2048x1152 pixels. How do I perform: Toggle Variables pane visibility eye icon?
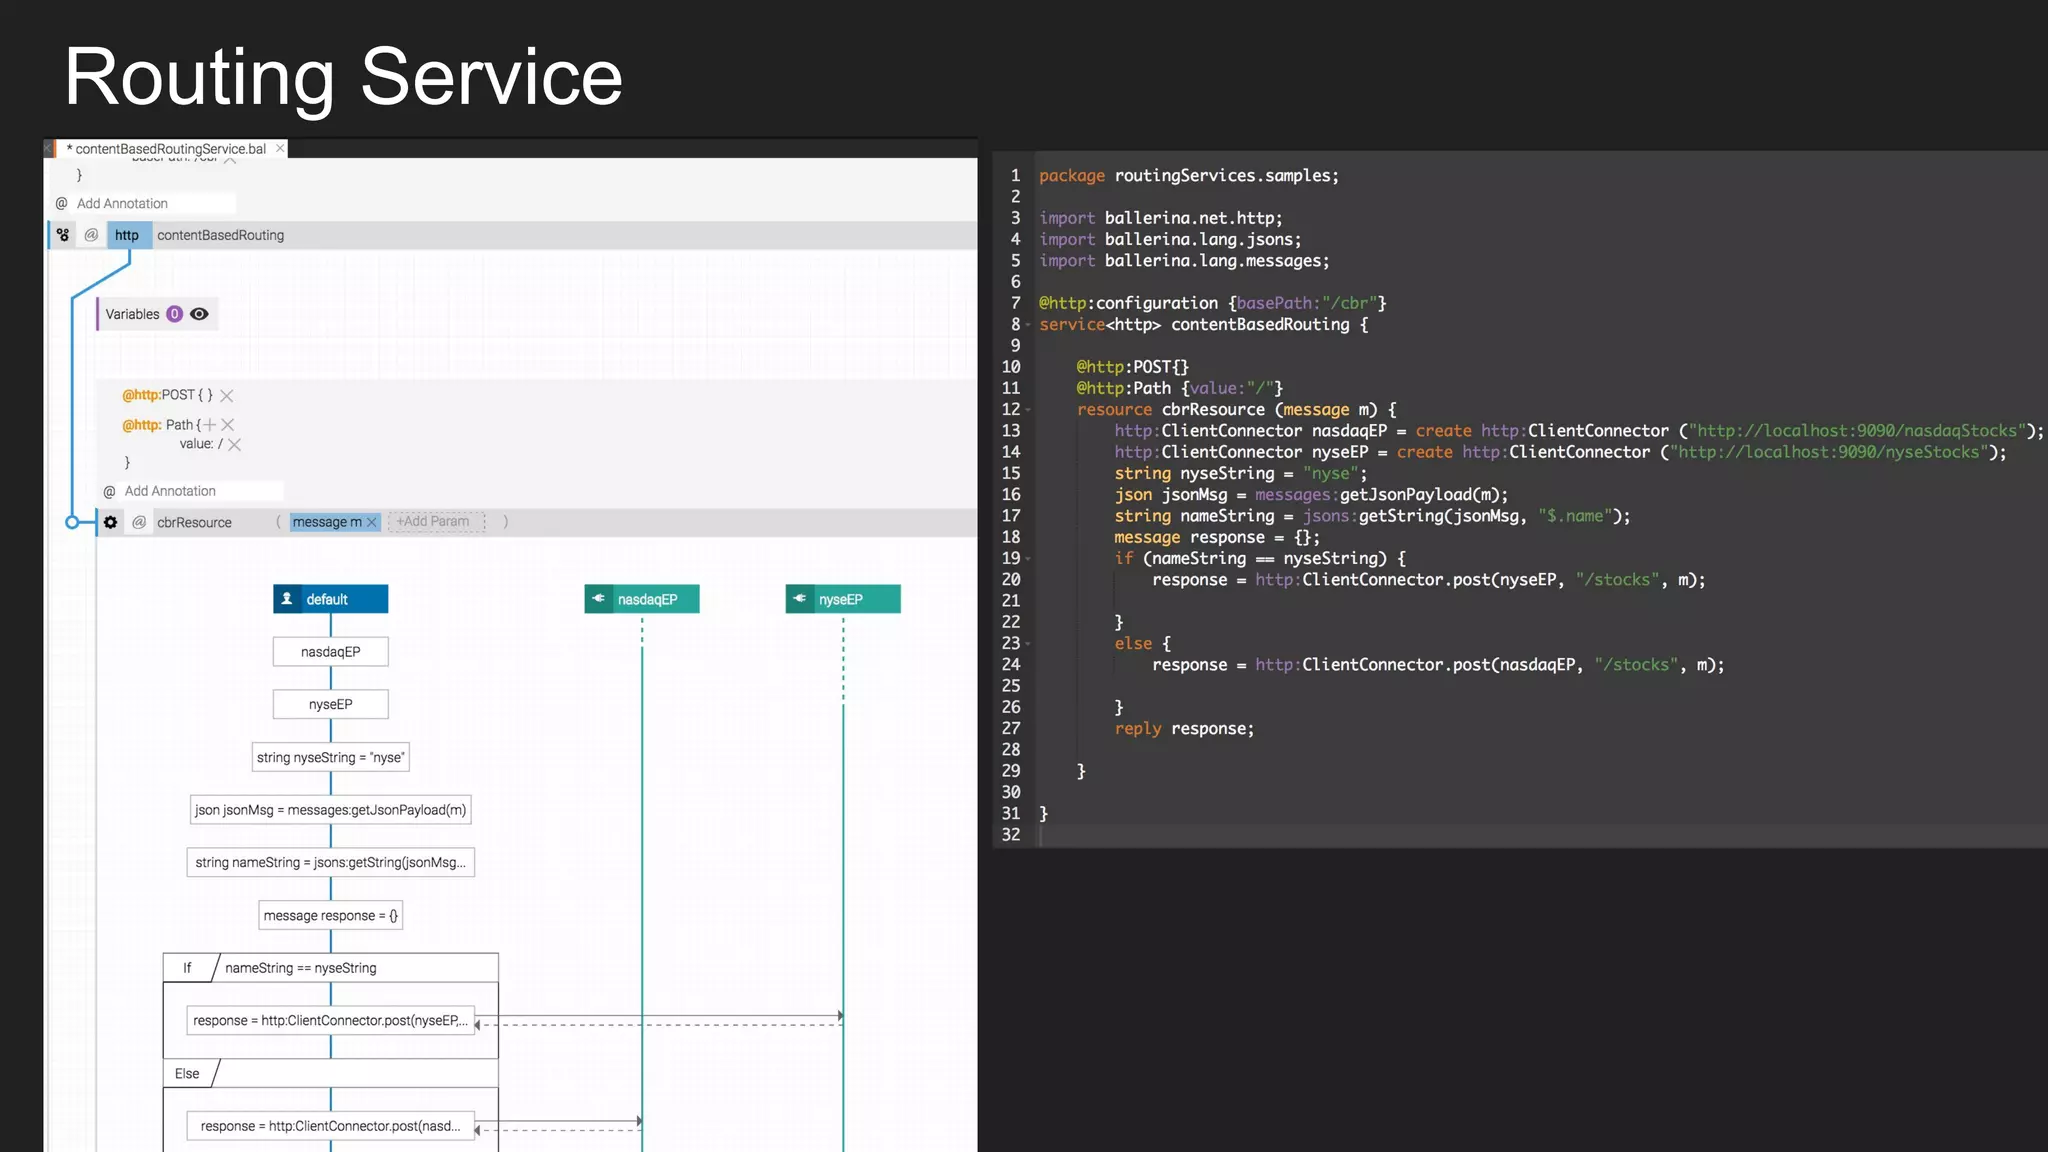[199, 314]
